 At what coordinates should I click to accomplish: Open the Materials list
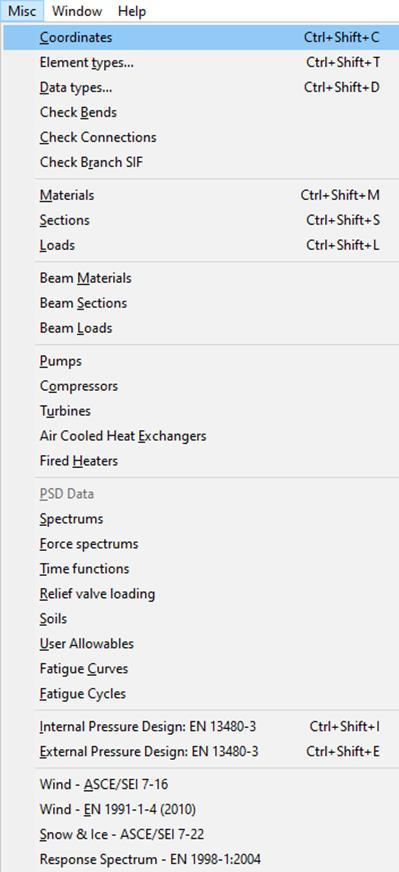point(201,195)
